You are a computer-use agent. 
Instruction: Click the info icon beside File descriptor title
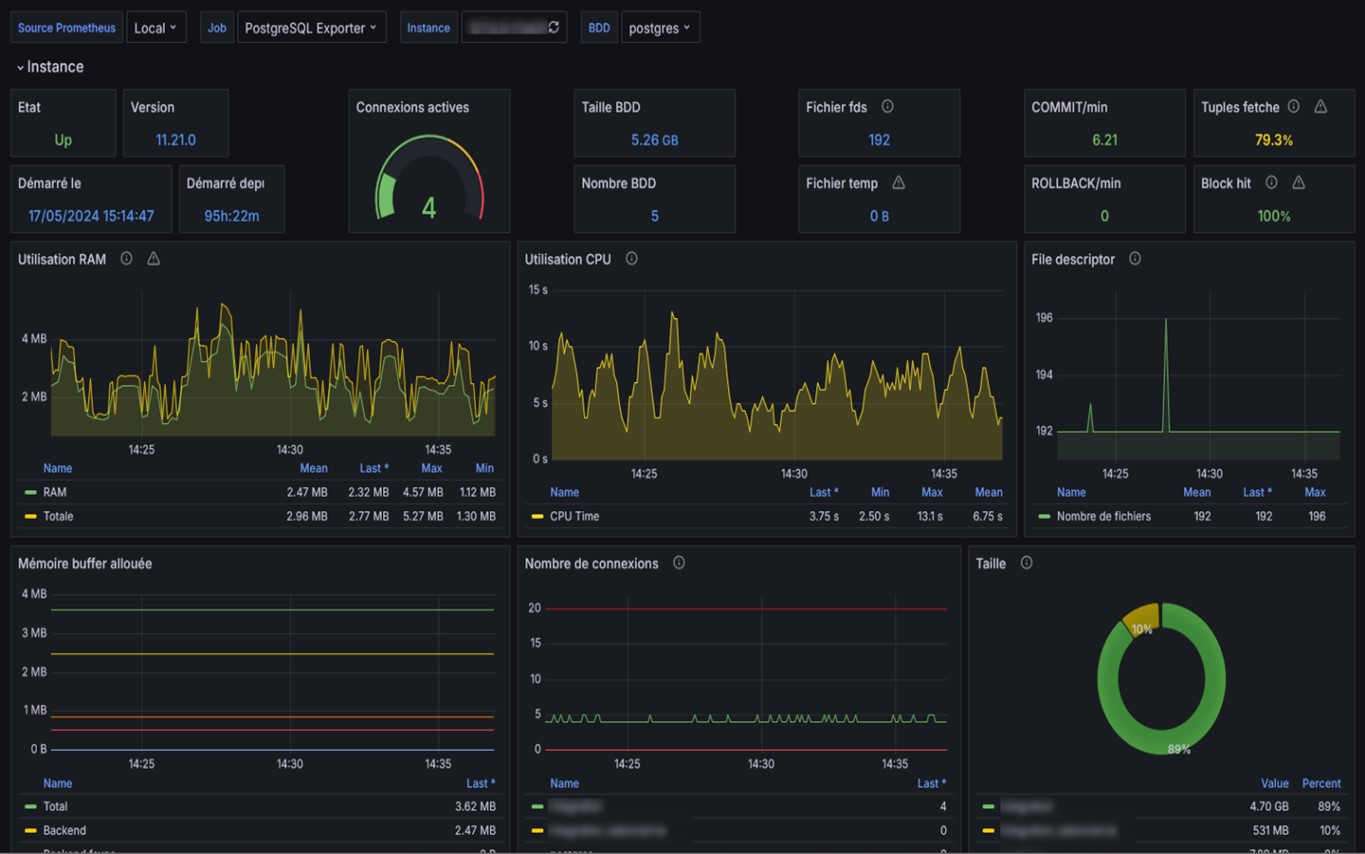pos(1135,259)
